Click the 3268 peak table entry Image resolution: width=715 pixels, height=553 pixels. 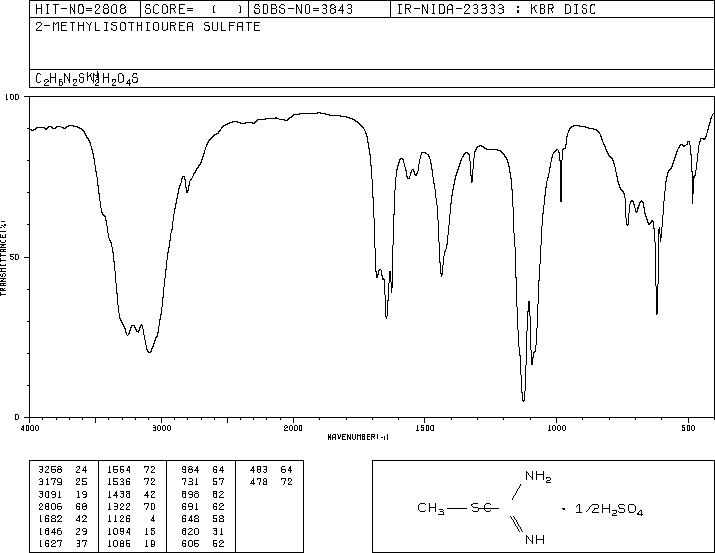point(62,470)
